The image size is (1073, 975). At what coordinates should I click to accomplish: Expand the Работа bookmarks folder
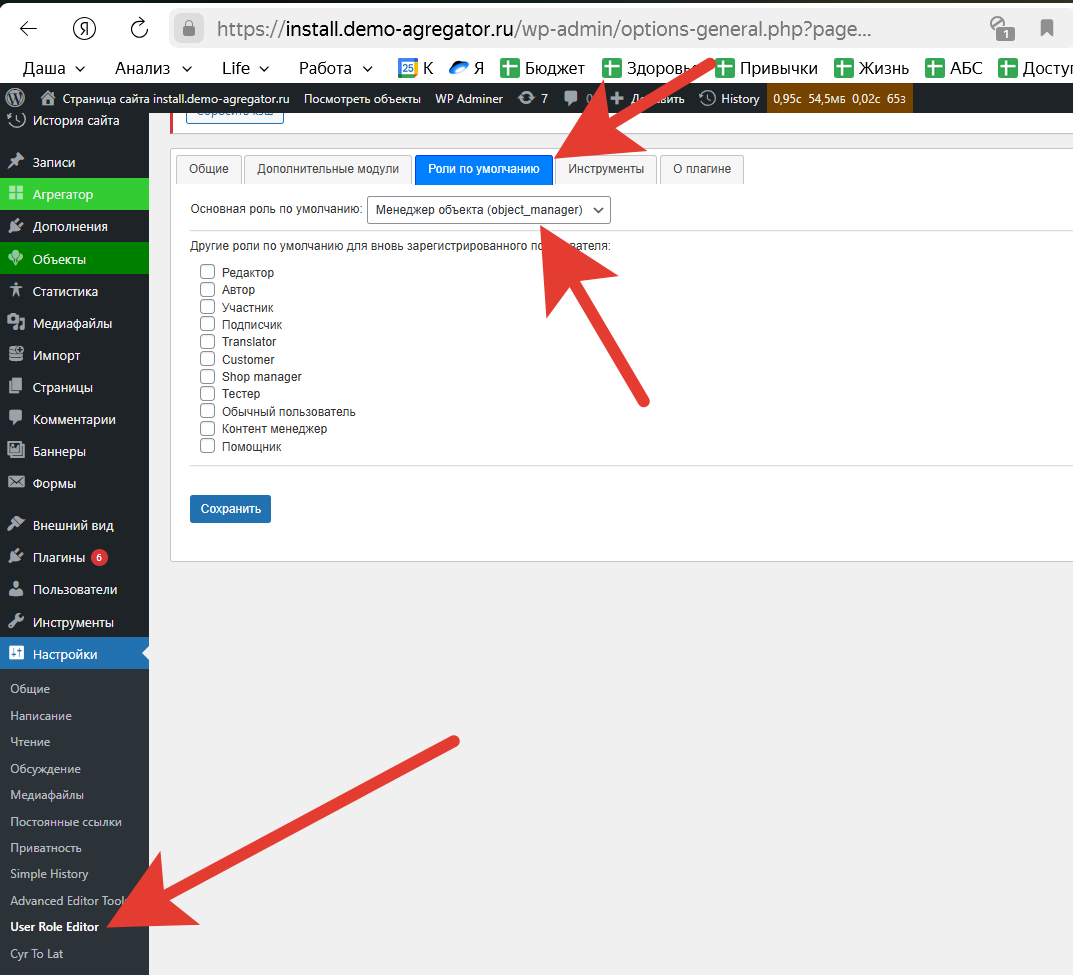(x=335, y=68)
